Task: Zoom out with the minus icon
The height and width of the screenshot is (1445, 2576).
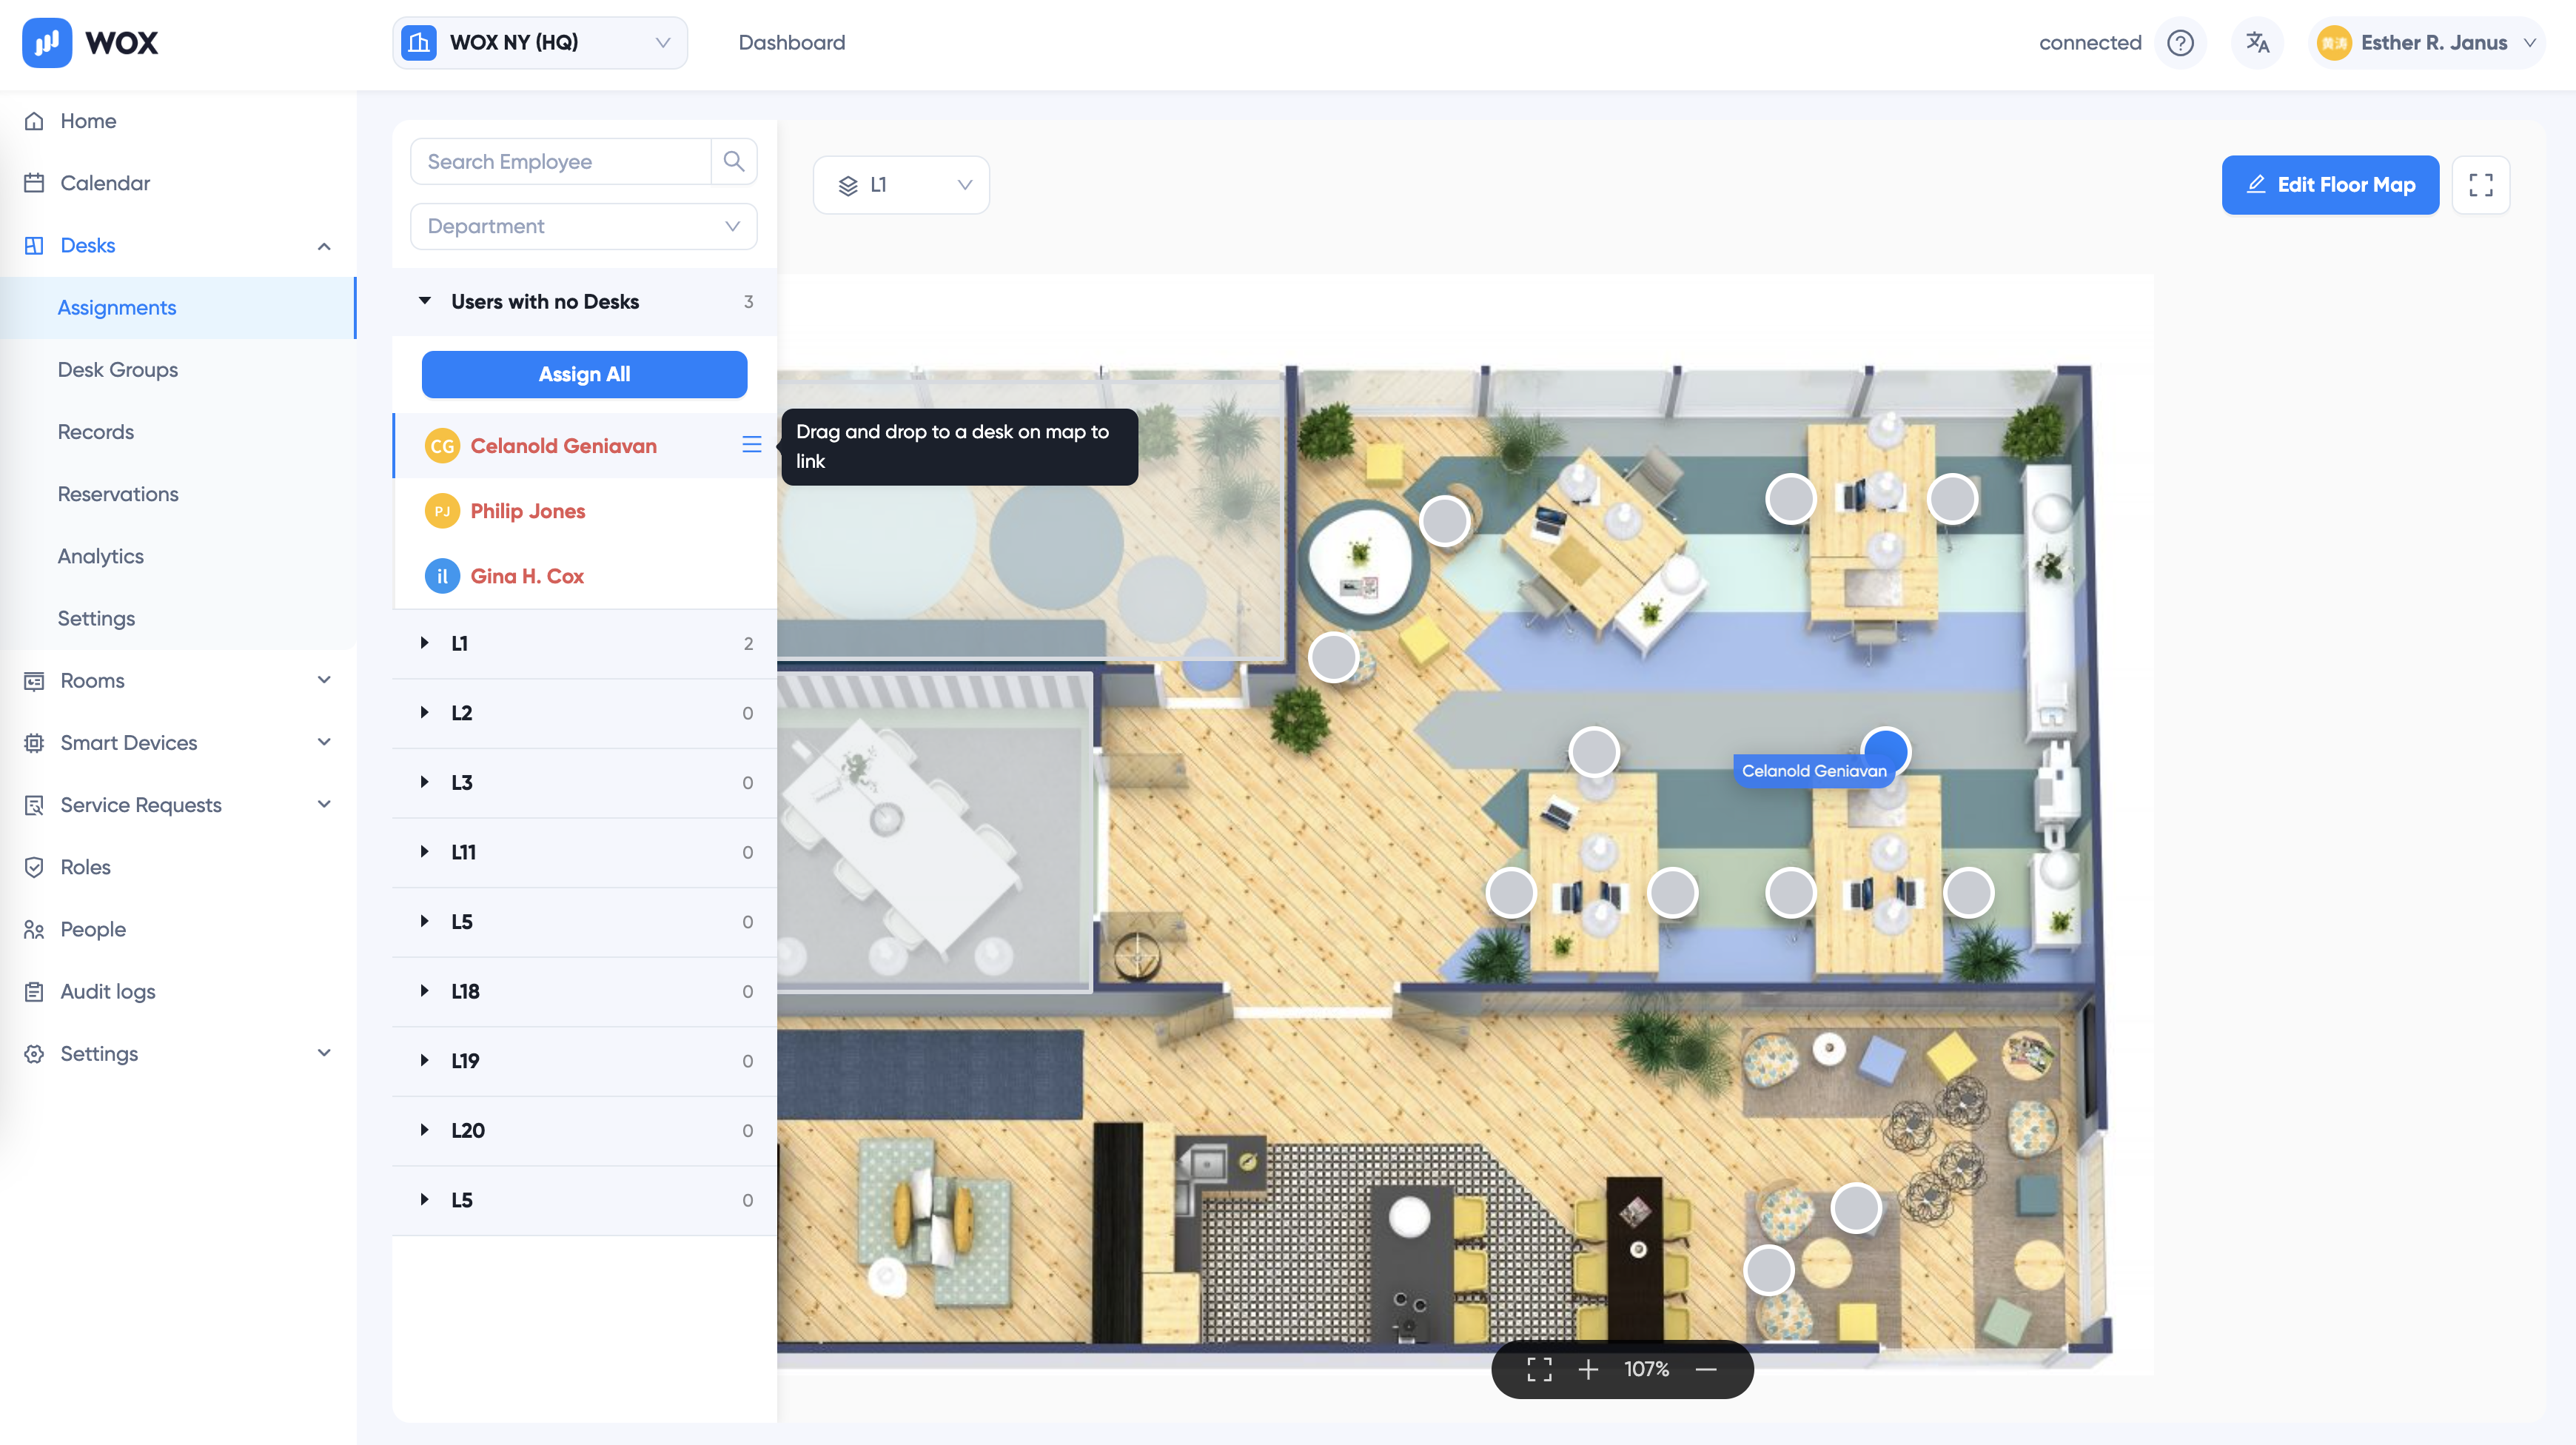Action: (x=1706, y=1369)
